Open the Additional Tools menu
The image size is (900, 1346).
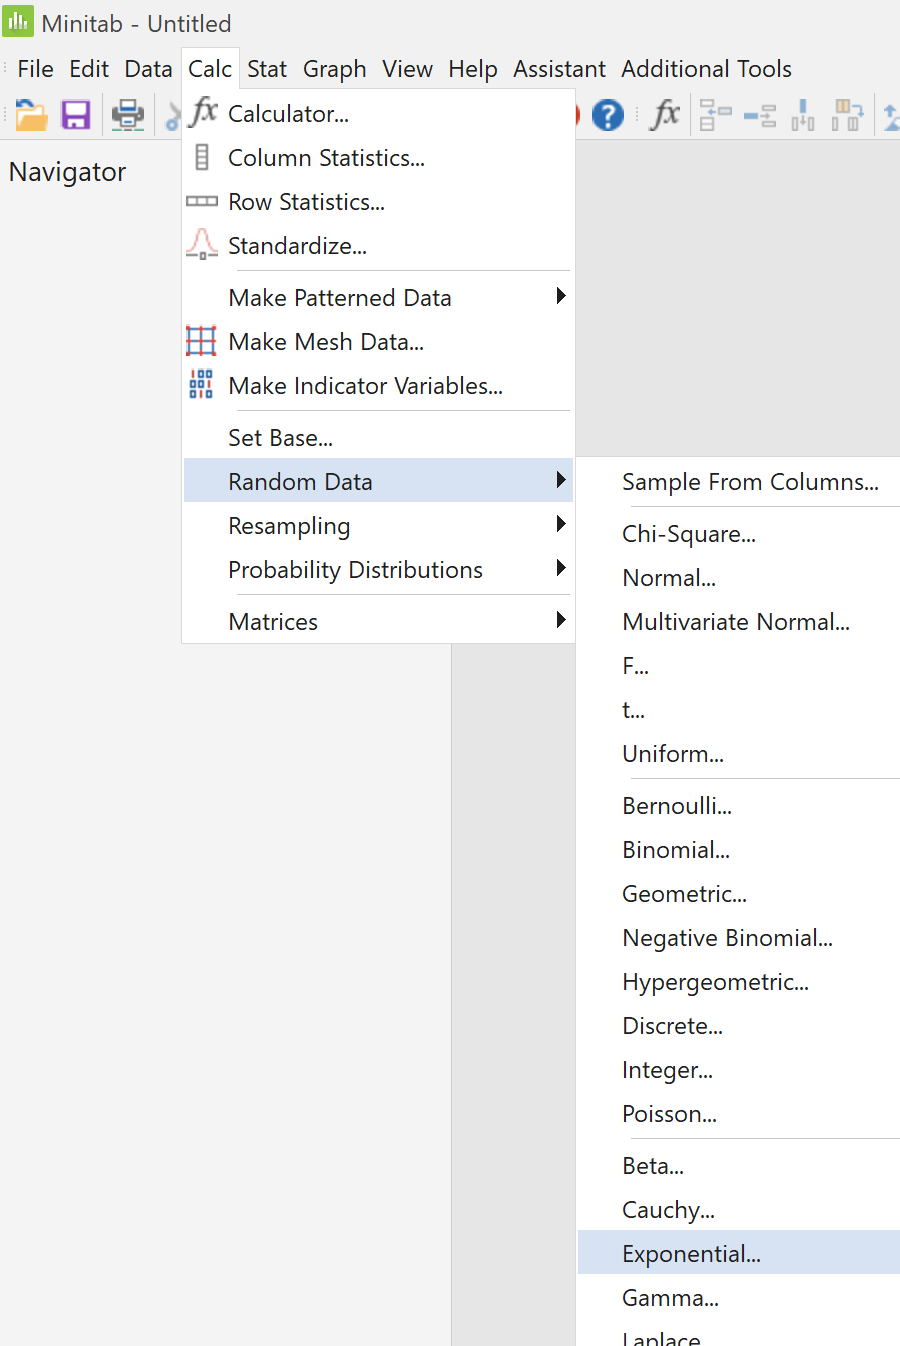coord(707,69)
